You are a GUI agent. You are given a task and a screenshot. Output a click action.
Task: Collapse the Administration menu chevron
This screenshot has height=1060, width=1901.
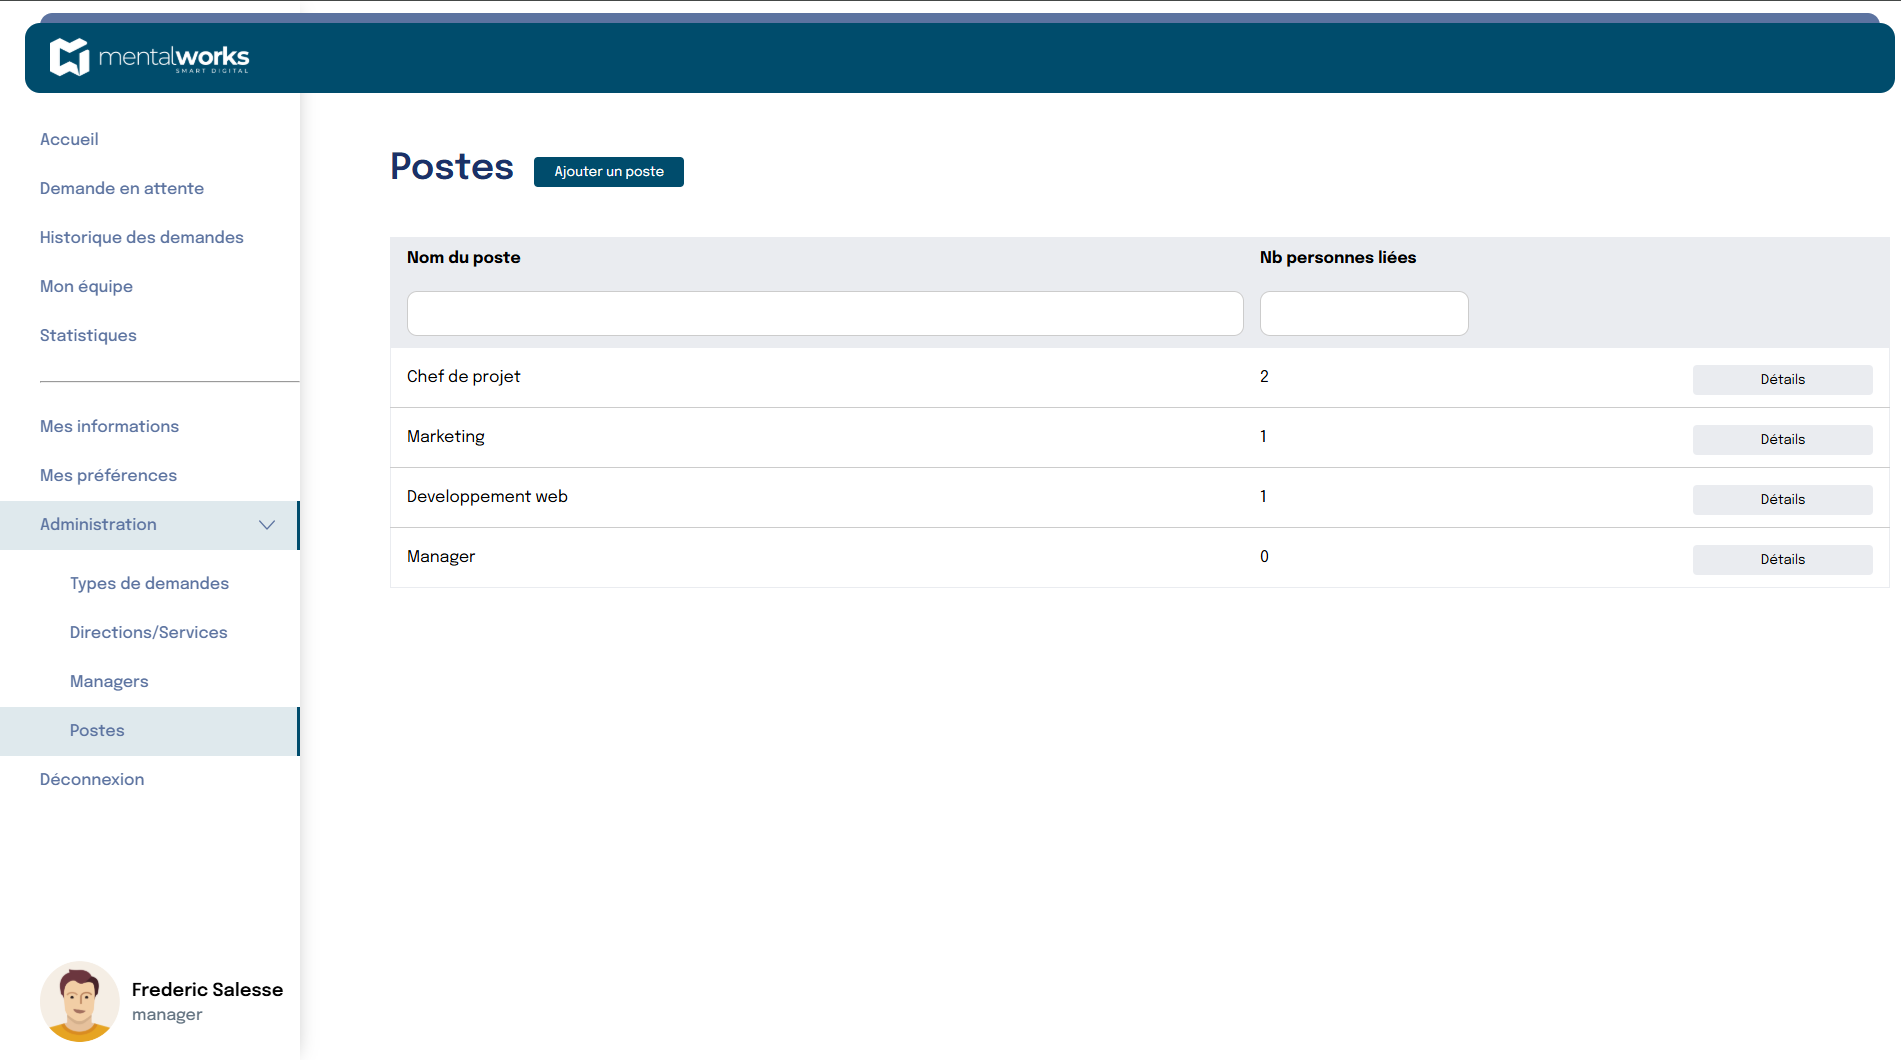point(267,525)
